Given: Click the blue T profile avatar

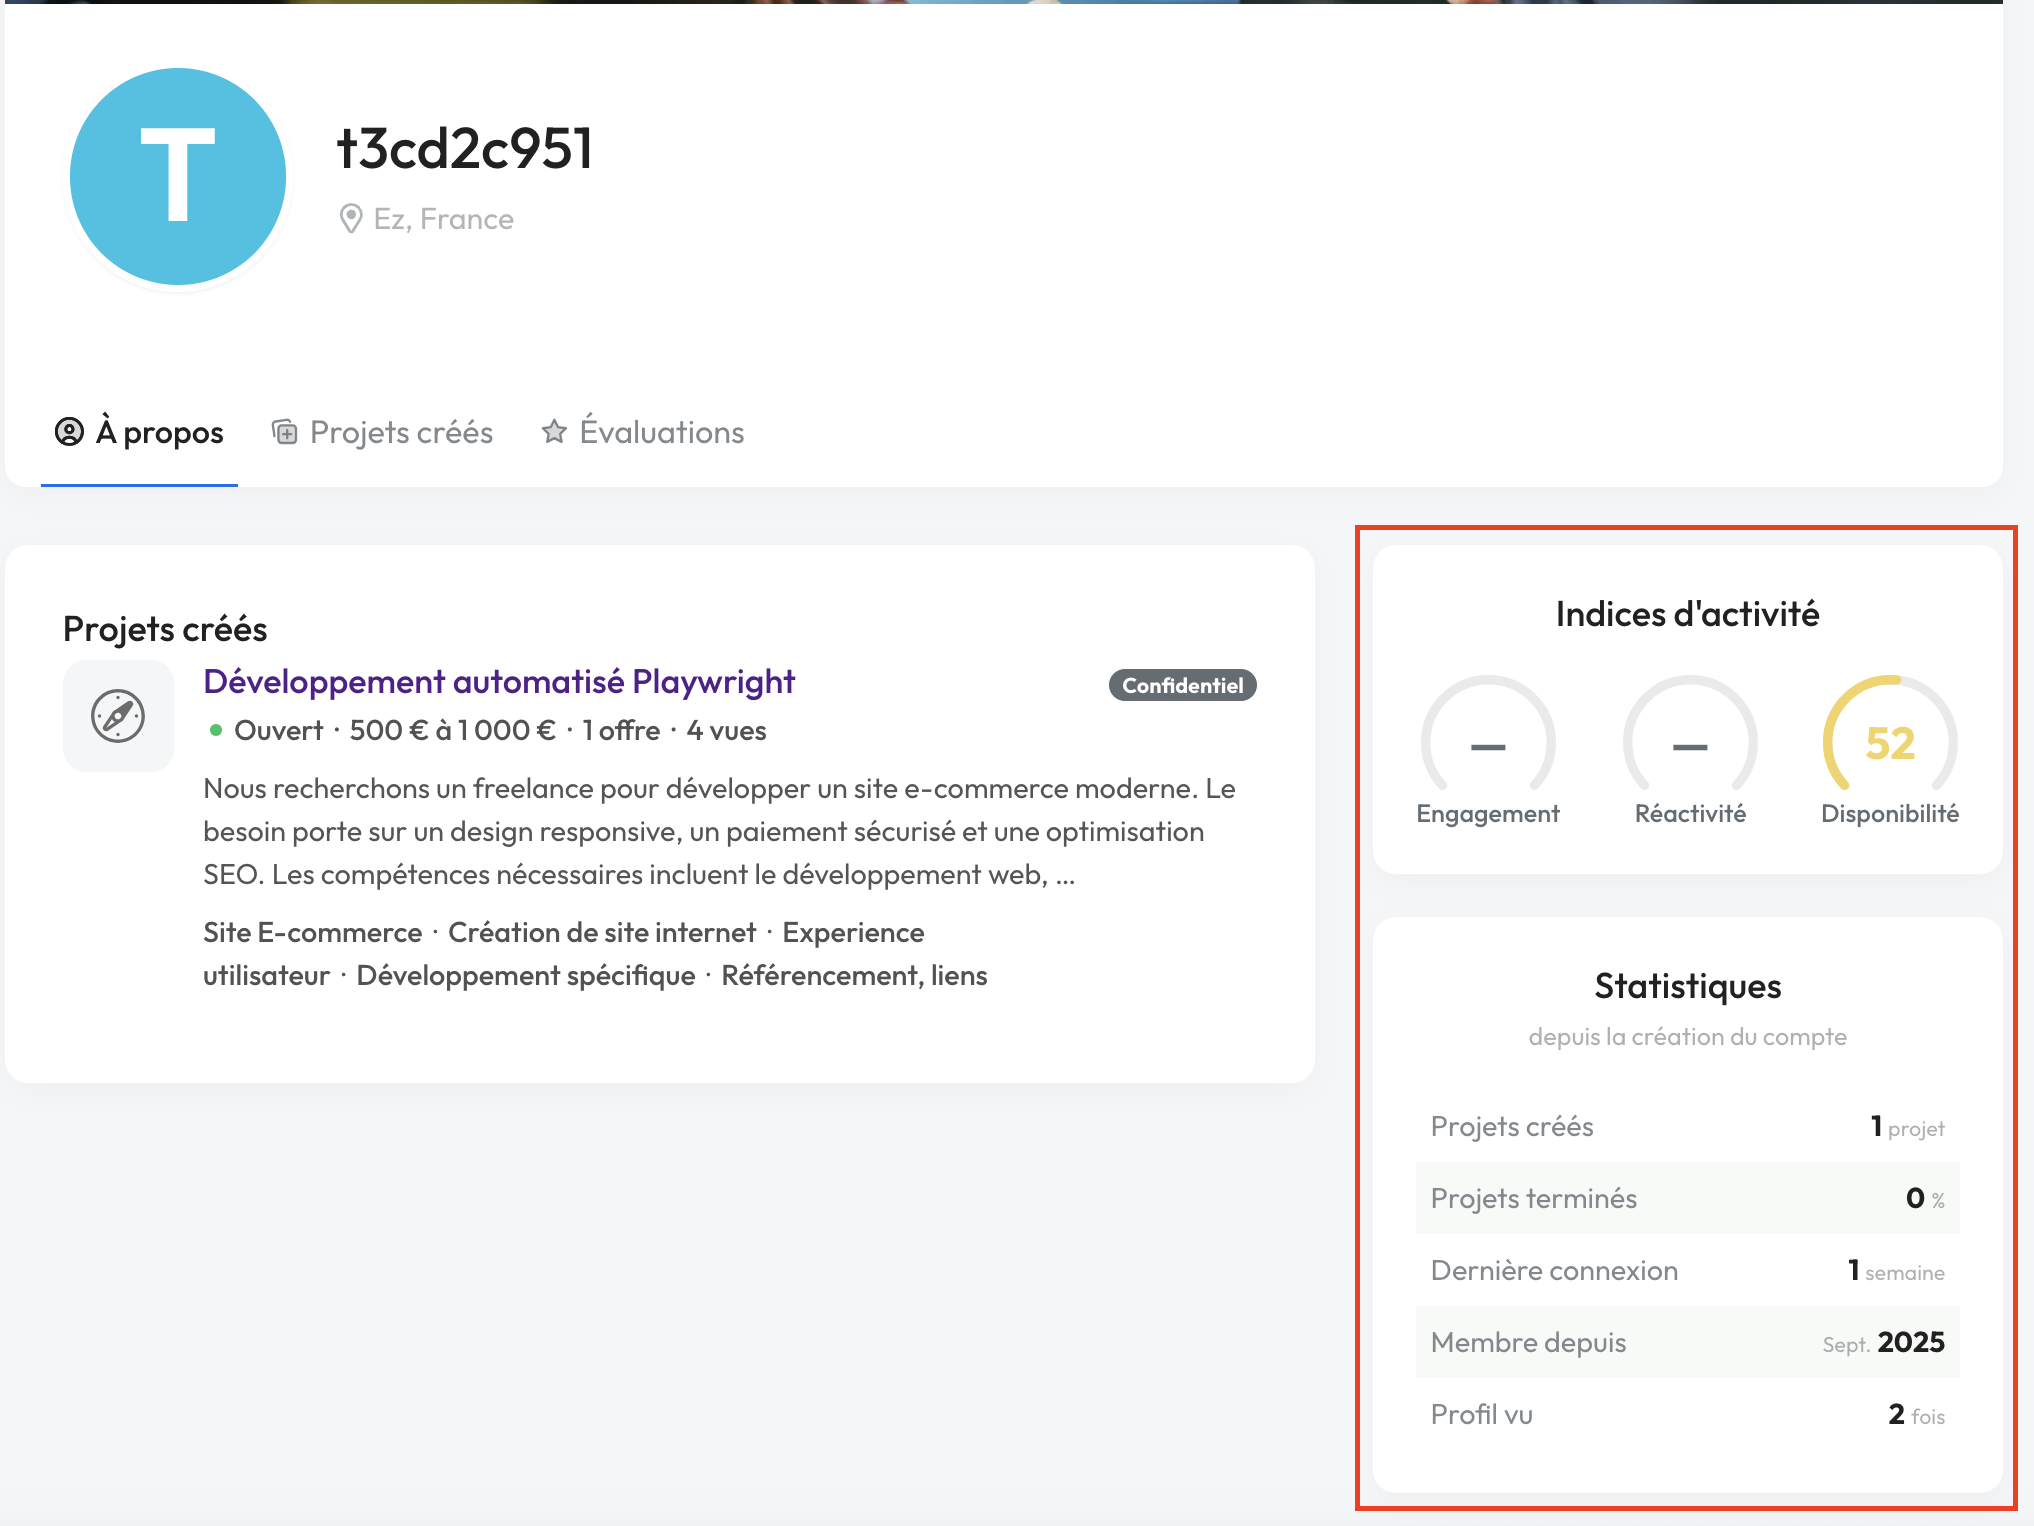Looking at the screenshot, I should coord(178,177).
